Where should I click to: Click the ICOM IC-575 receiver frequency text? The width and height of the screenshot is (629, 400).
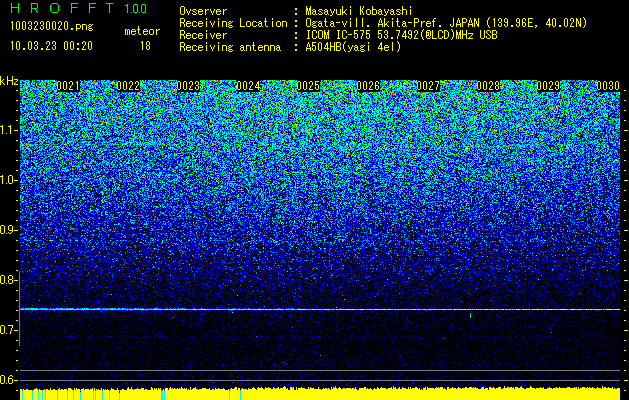(401, 35)
